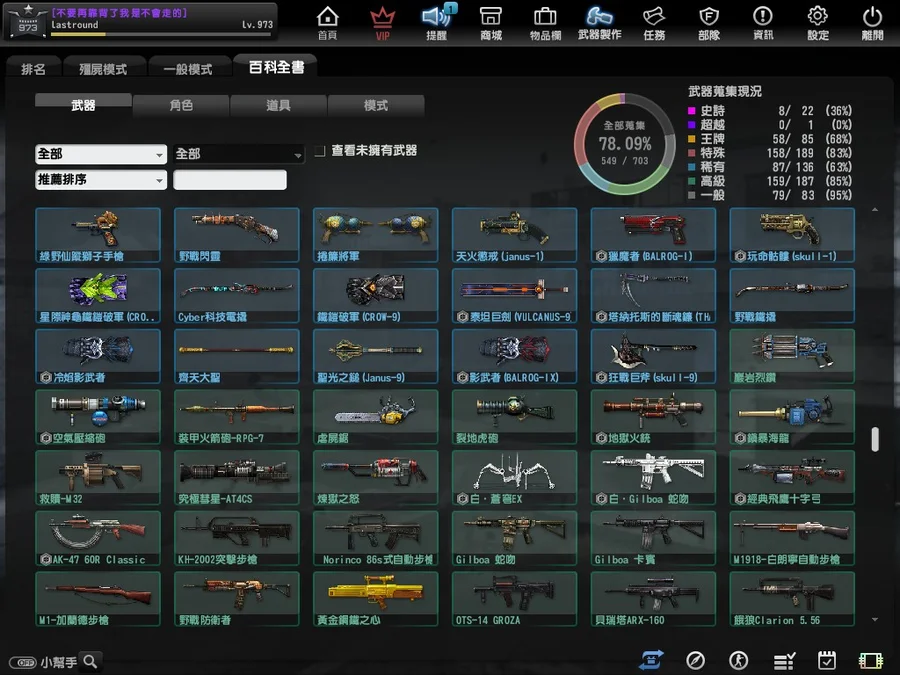Select the 聖光之鎚 (Janus-9) weapon card

pos(375,356)
